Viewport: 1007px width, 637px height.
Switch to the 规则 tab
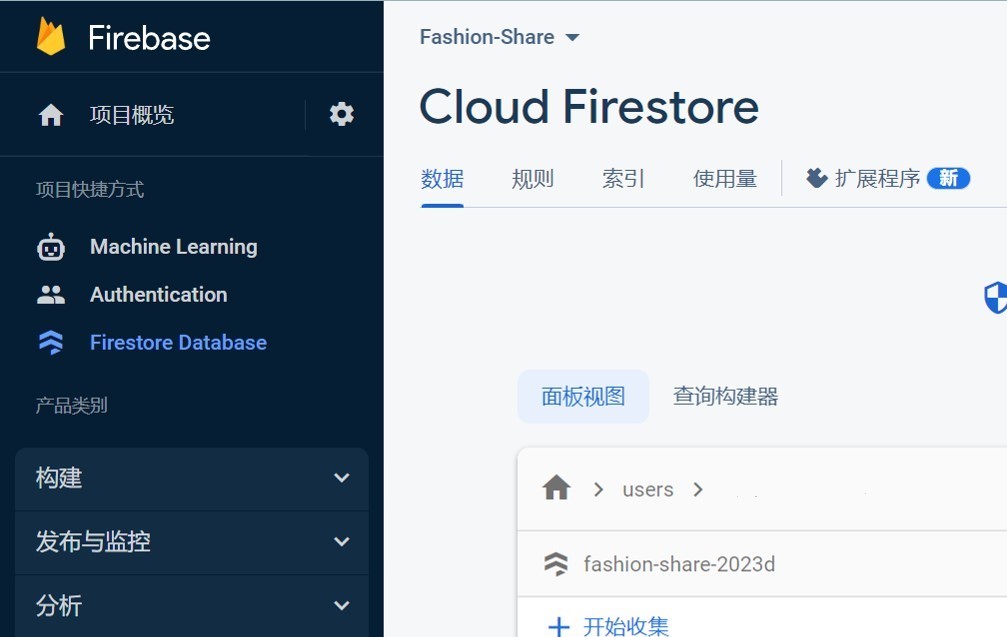point(532,179)
